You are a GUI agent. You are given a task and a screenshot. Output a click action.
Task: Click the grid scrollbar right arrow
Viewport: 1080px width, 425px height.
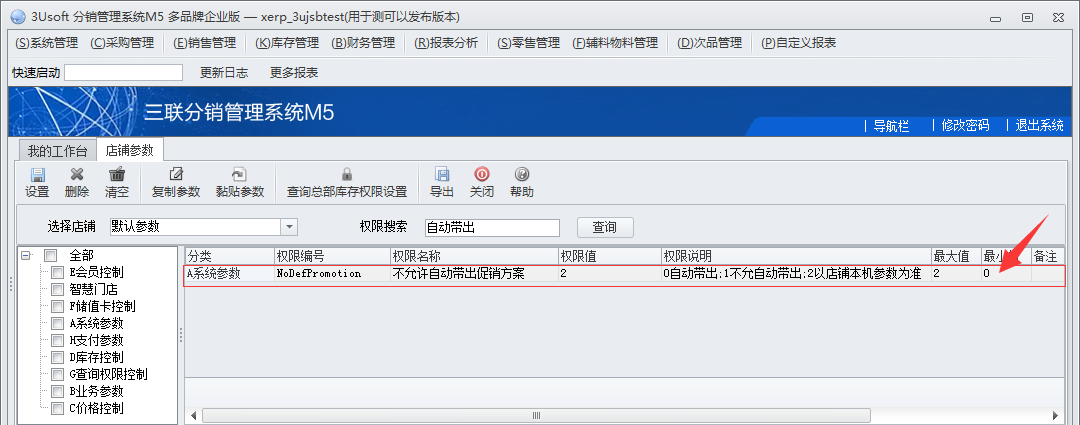click(1055, 415)
